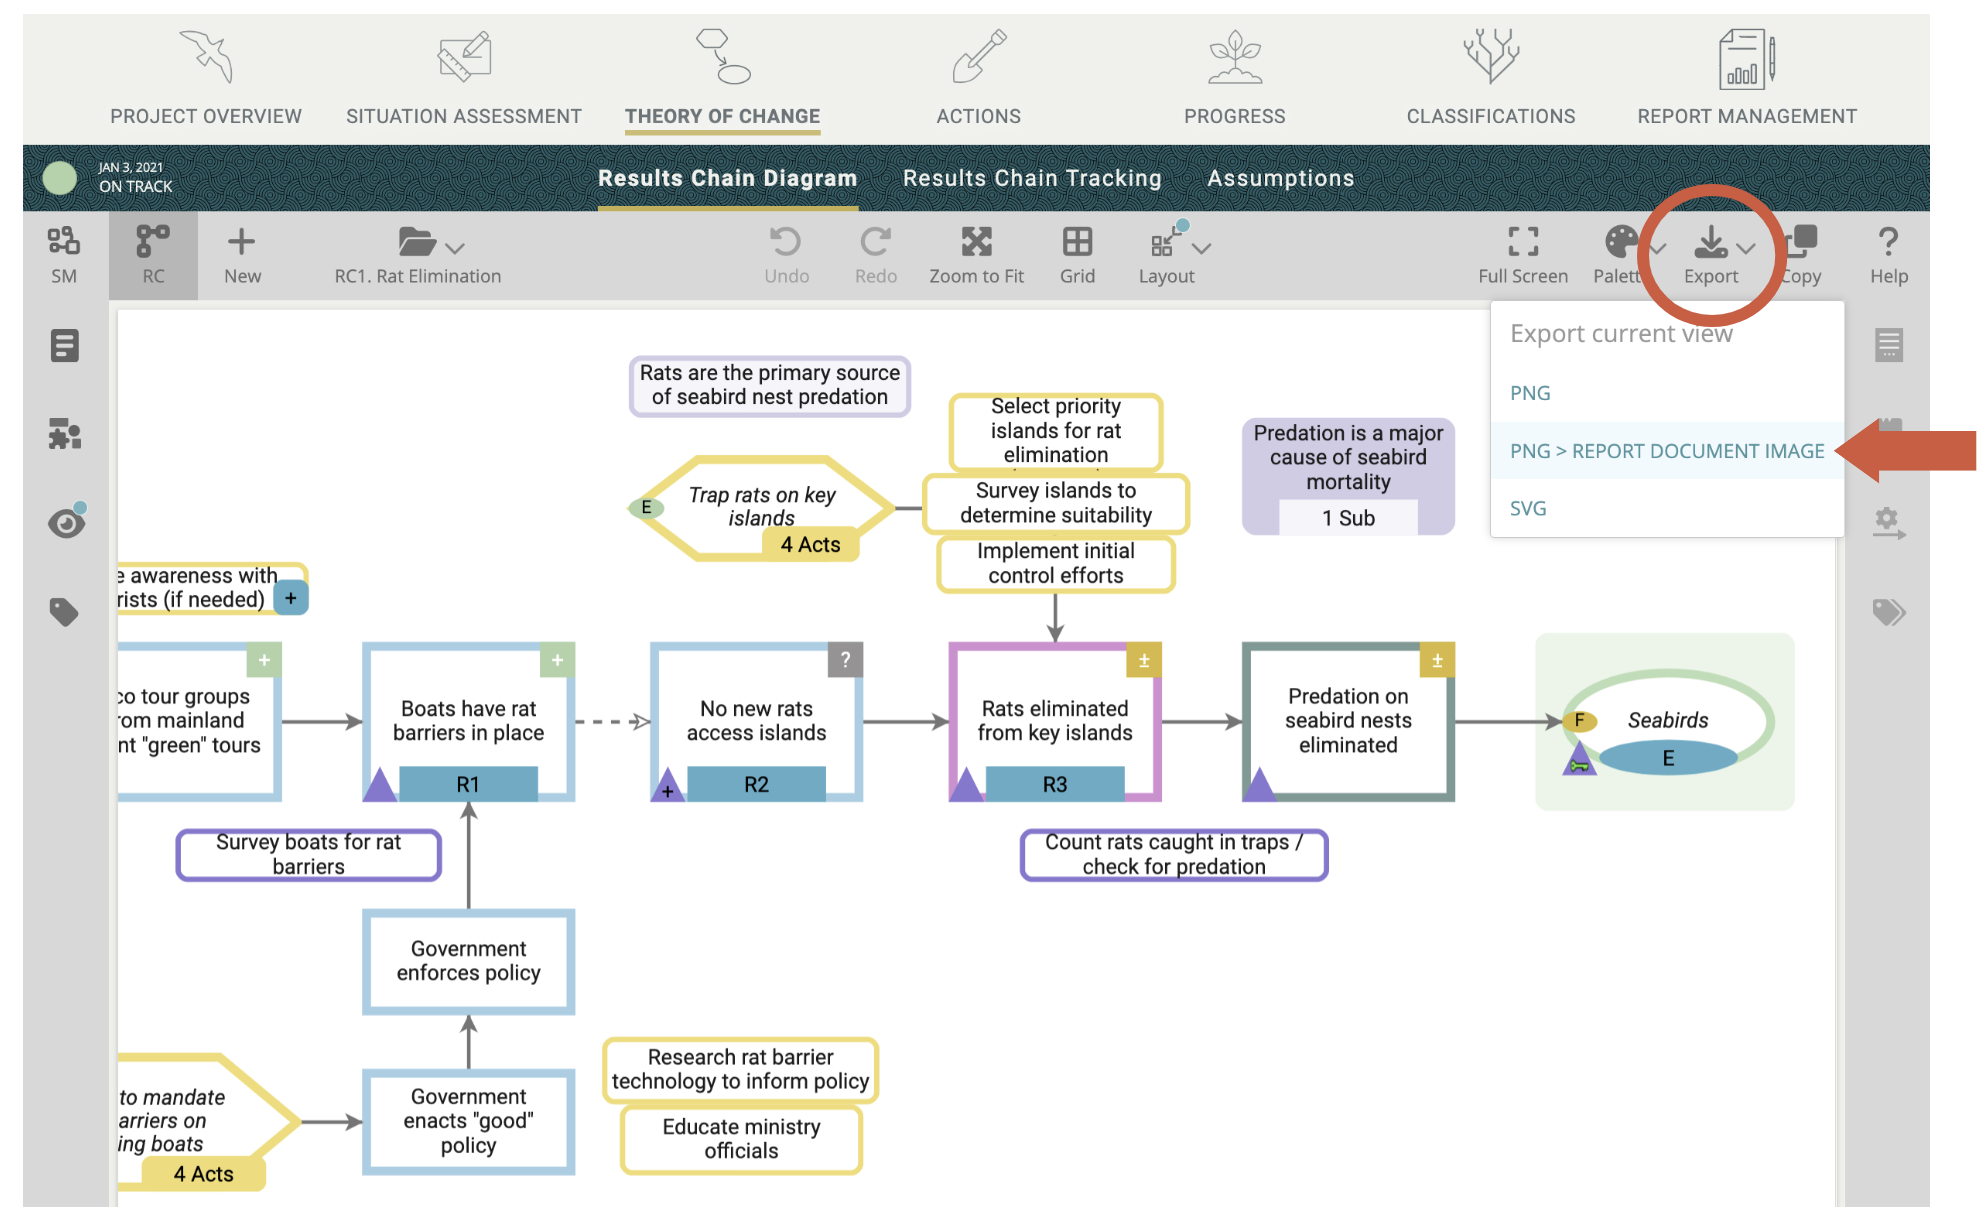Click the New diagram plus icon
Screen dimensions: 1988x1220
click(241, 242)
